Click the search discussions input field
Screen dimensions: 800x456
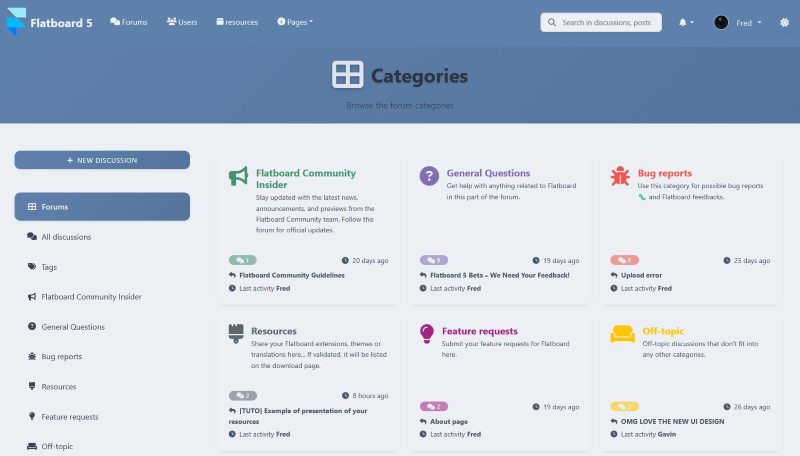(601, 22)
